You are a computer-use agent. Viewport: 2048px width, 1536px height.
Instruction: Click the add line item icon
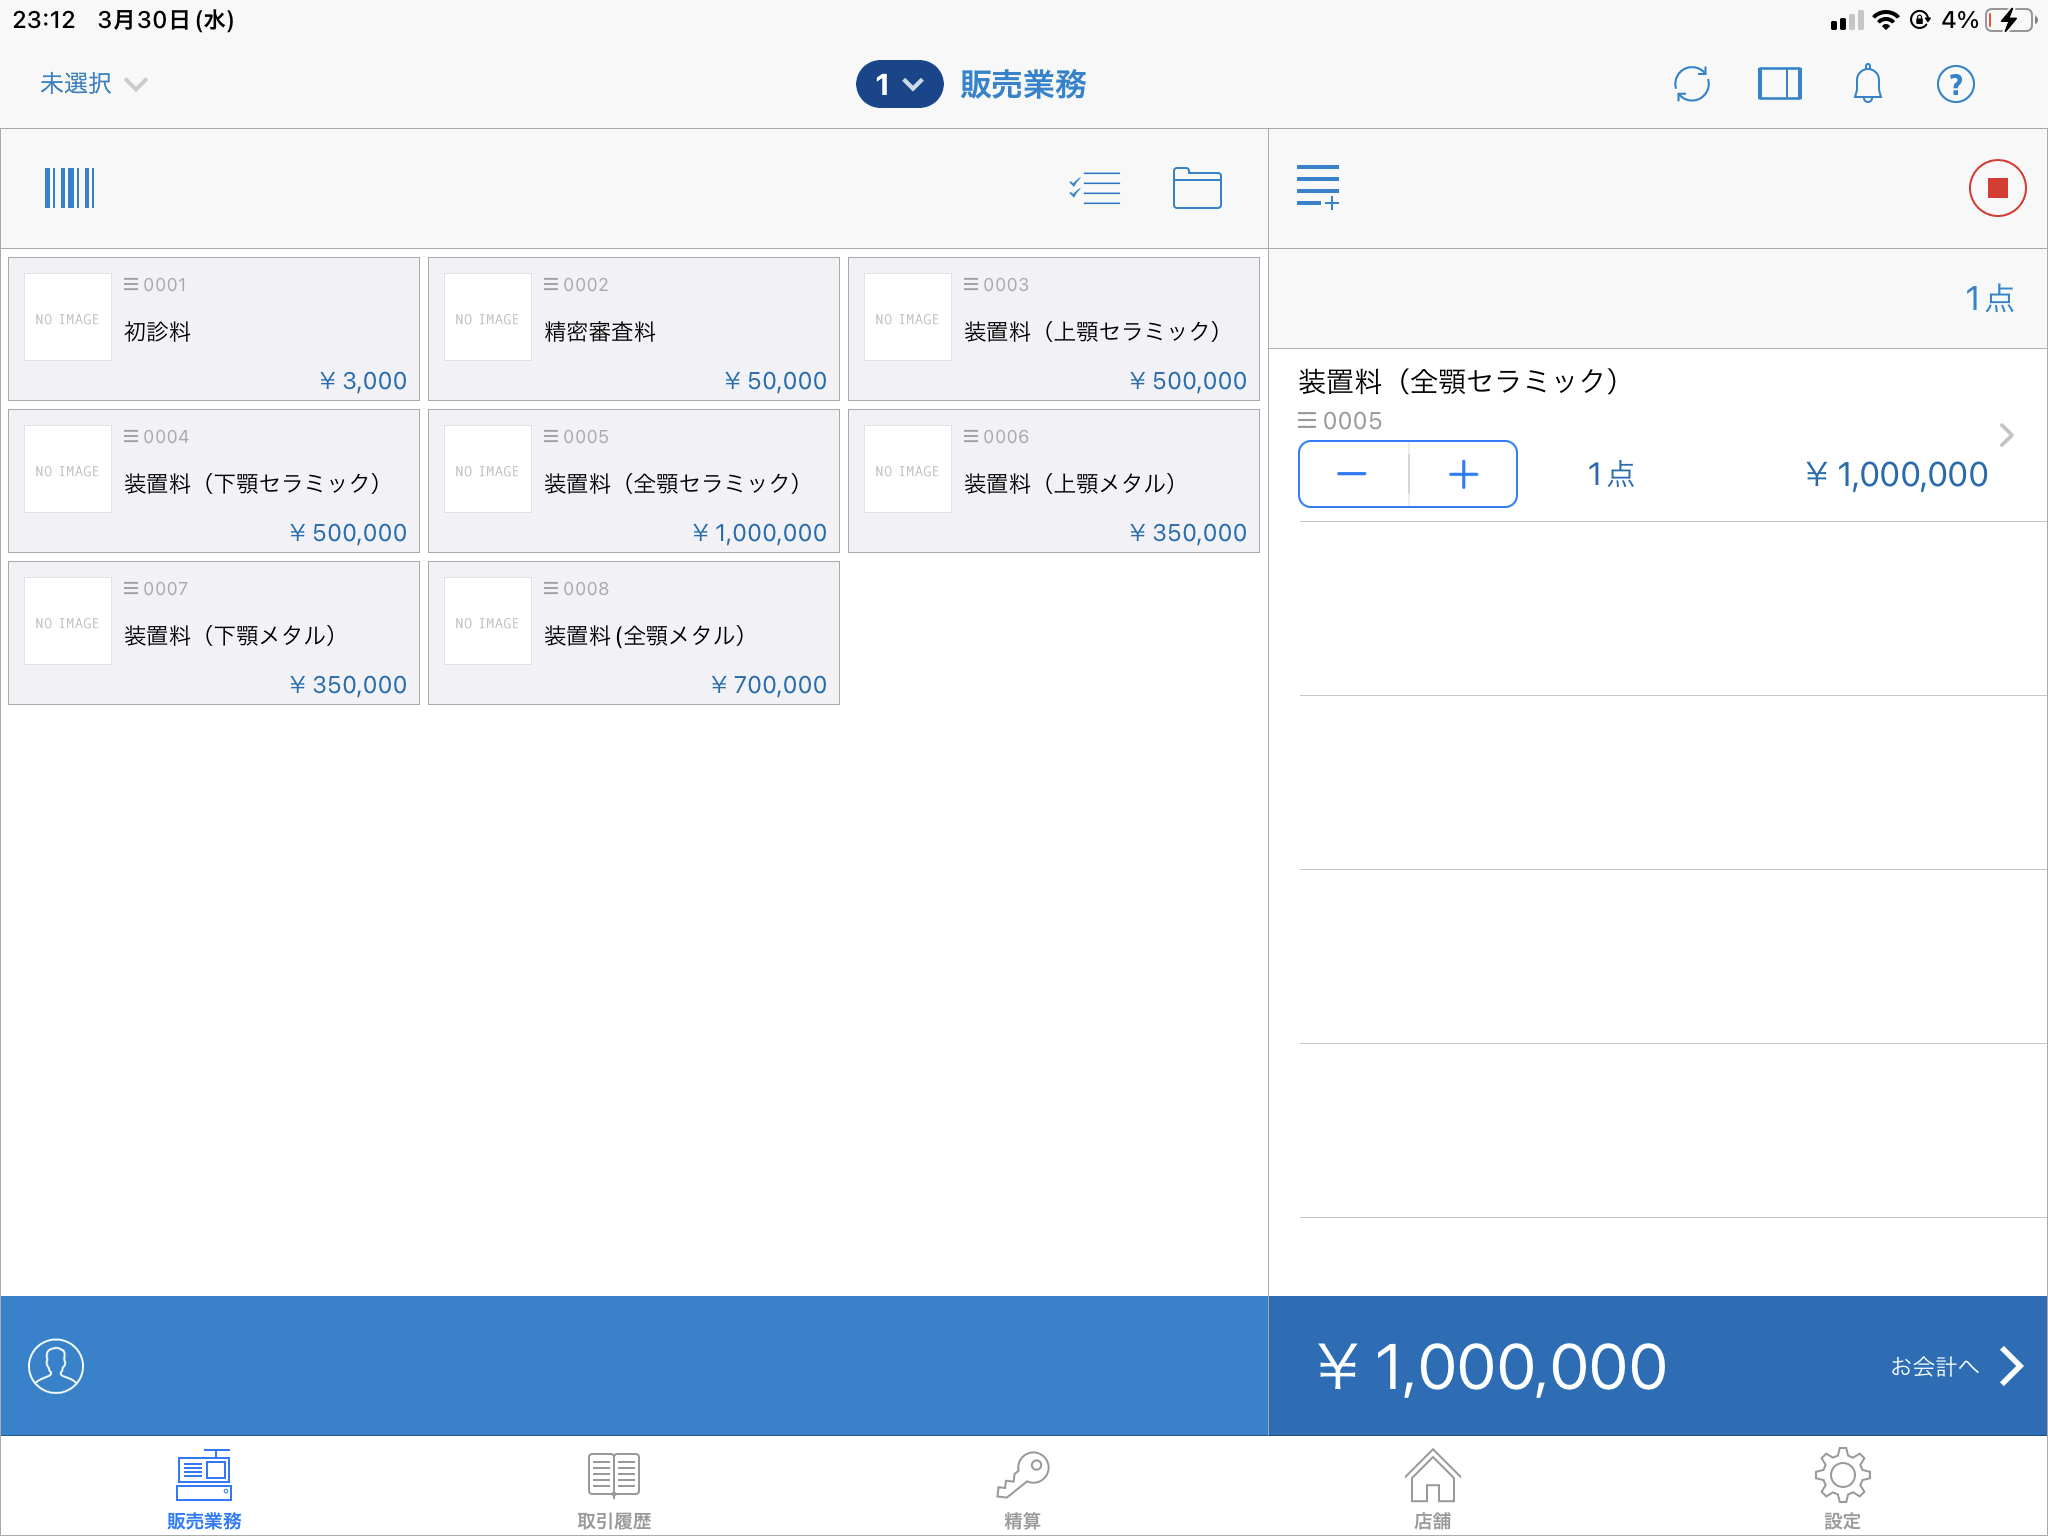coord(1317,187)
